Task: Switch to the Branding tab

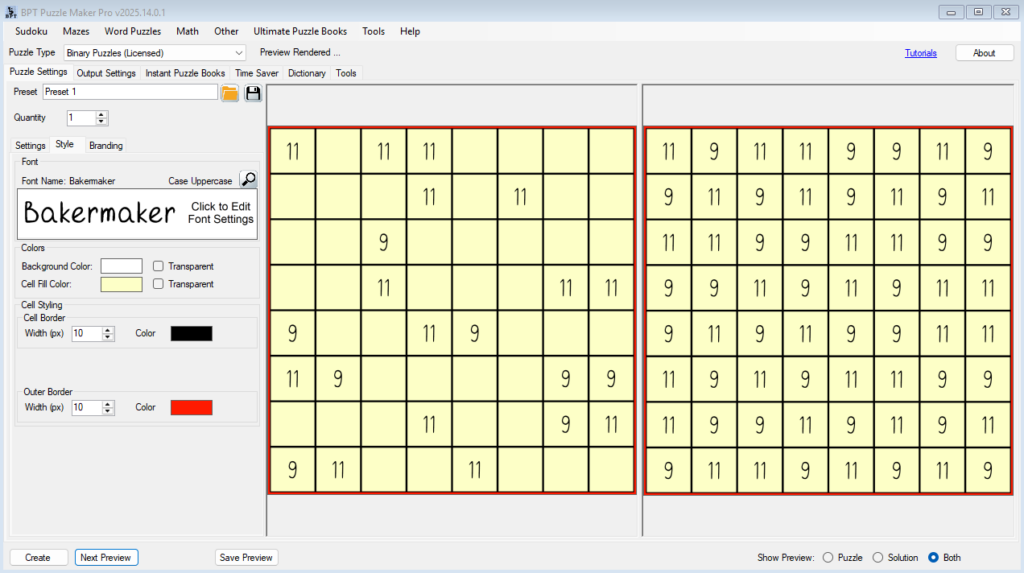Action: [x=106, y=145]
